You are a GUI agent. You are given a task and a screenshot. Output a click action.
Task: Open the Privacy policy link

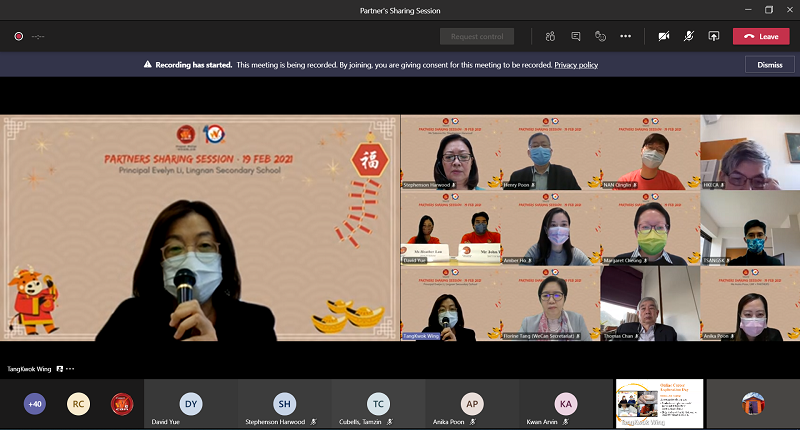[576, 64]
